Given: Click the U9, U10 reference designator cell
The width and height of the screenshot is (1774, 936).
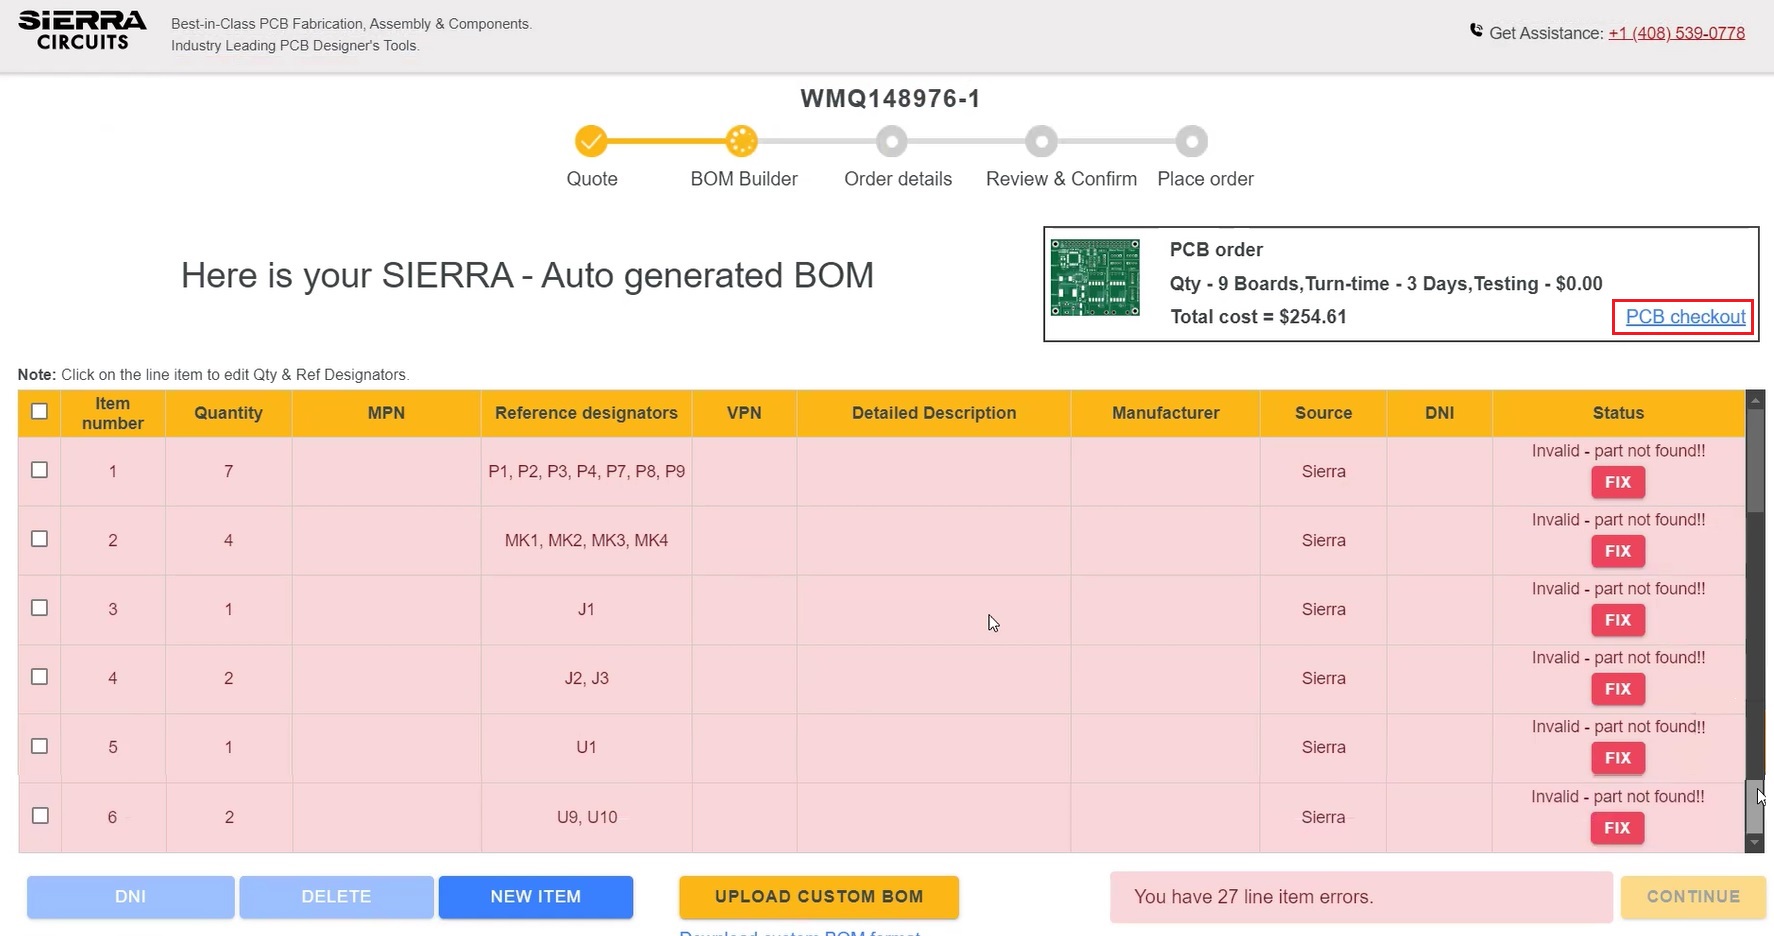Looking at the screenshot, I should point(586,817).
